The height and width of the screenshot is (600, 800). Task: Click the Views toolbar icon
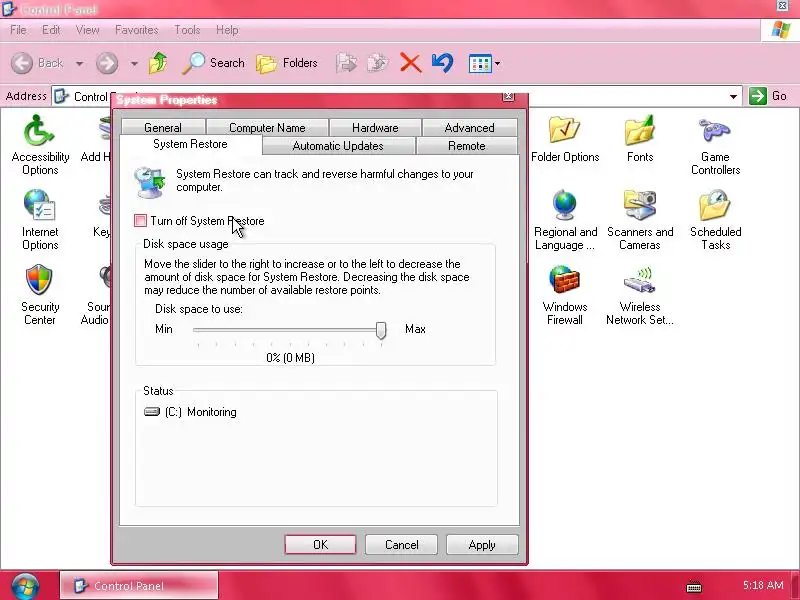click(x=480, y=64)
